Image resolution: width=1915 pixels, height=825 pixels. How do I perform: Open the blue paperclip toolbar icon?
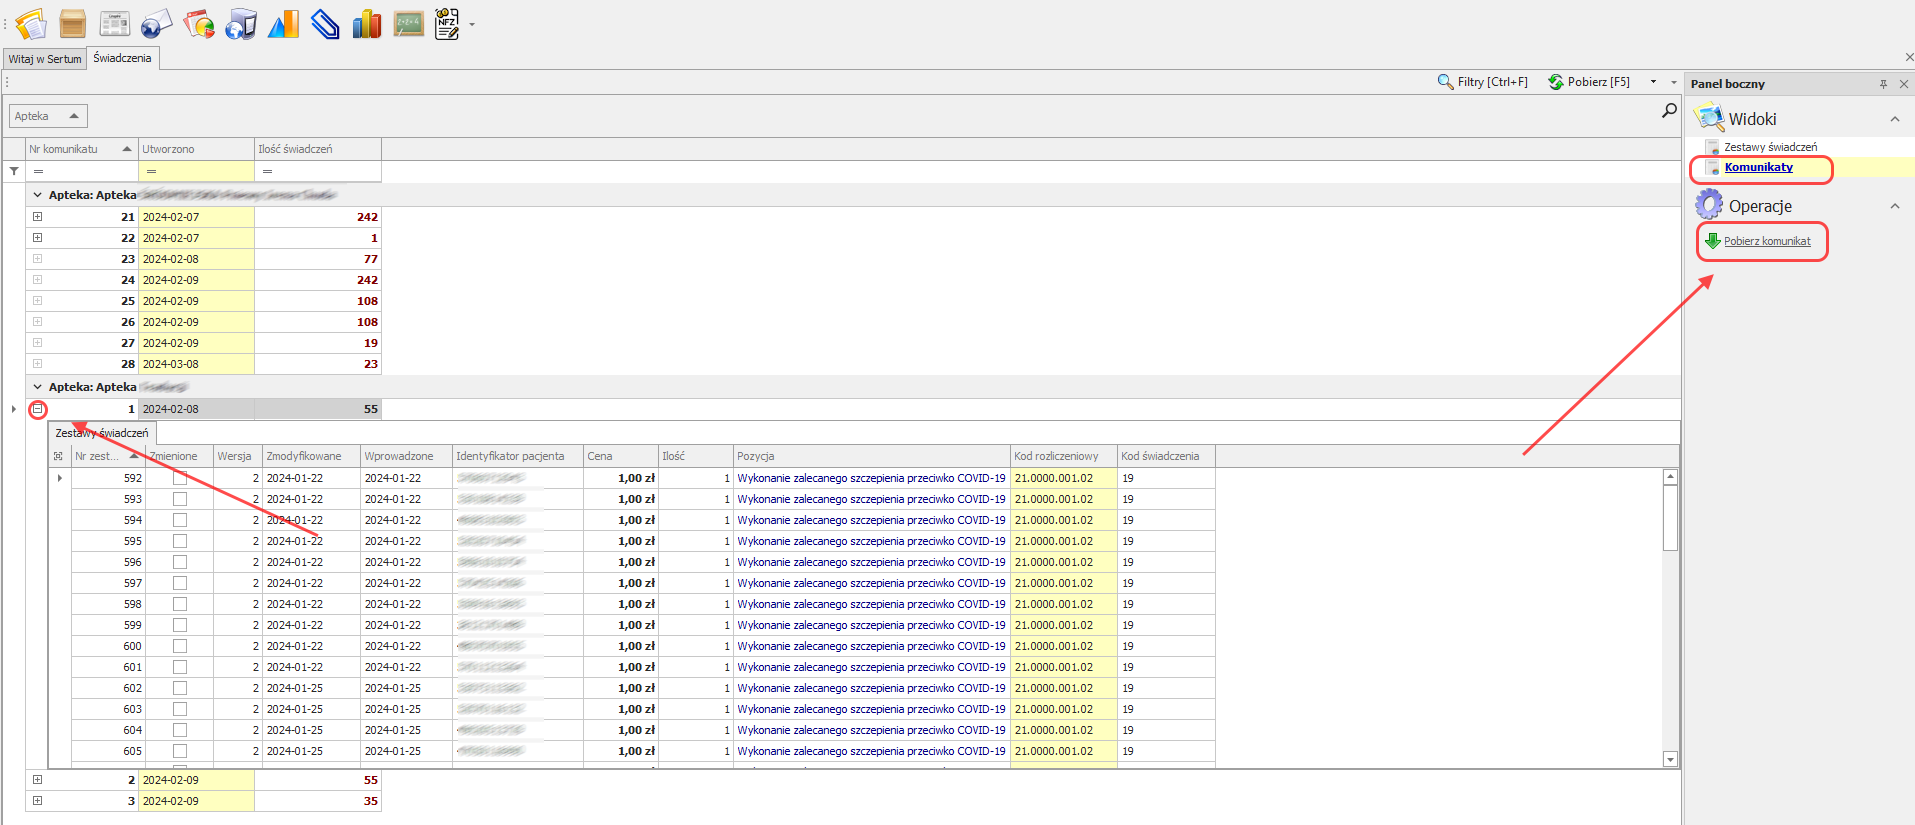325,24
